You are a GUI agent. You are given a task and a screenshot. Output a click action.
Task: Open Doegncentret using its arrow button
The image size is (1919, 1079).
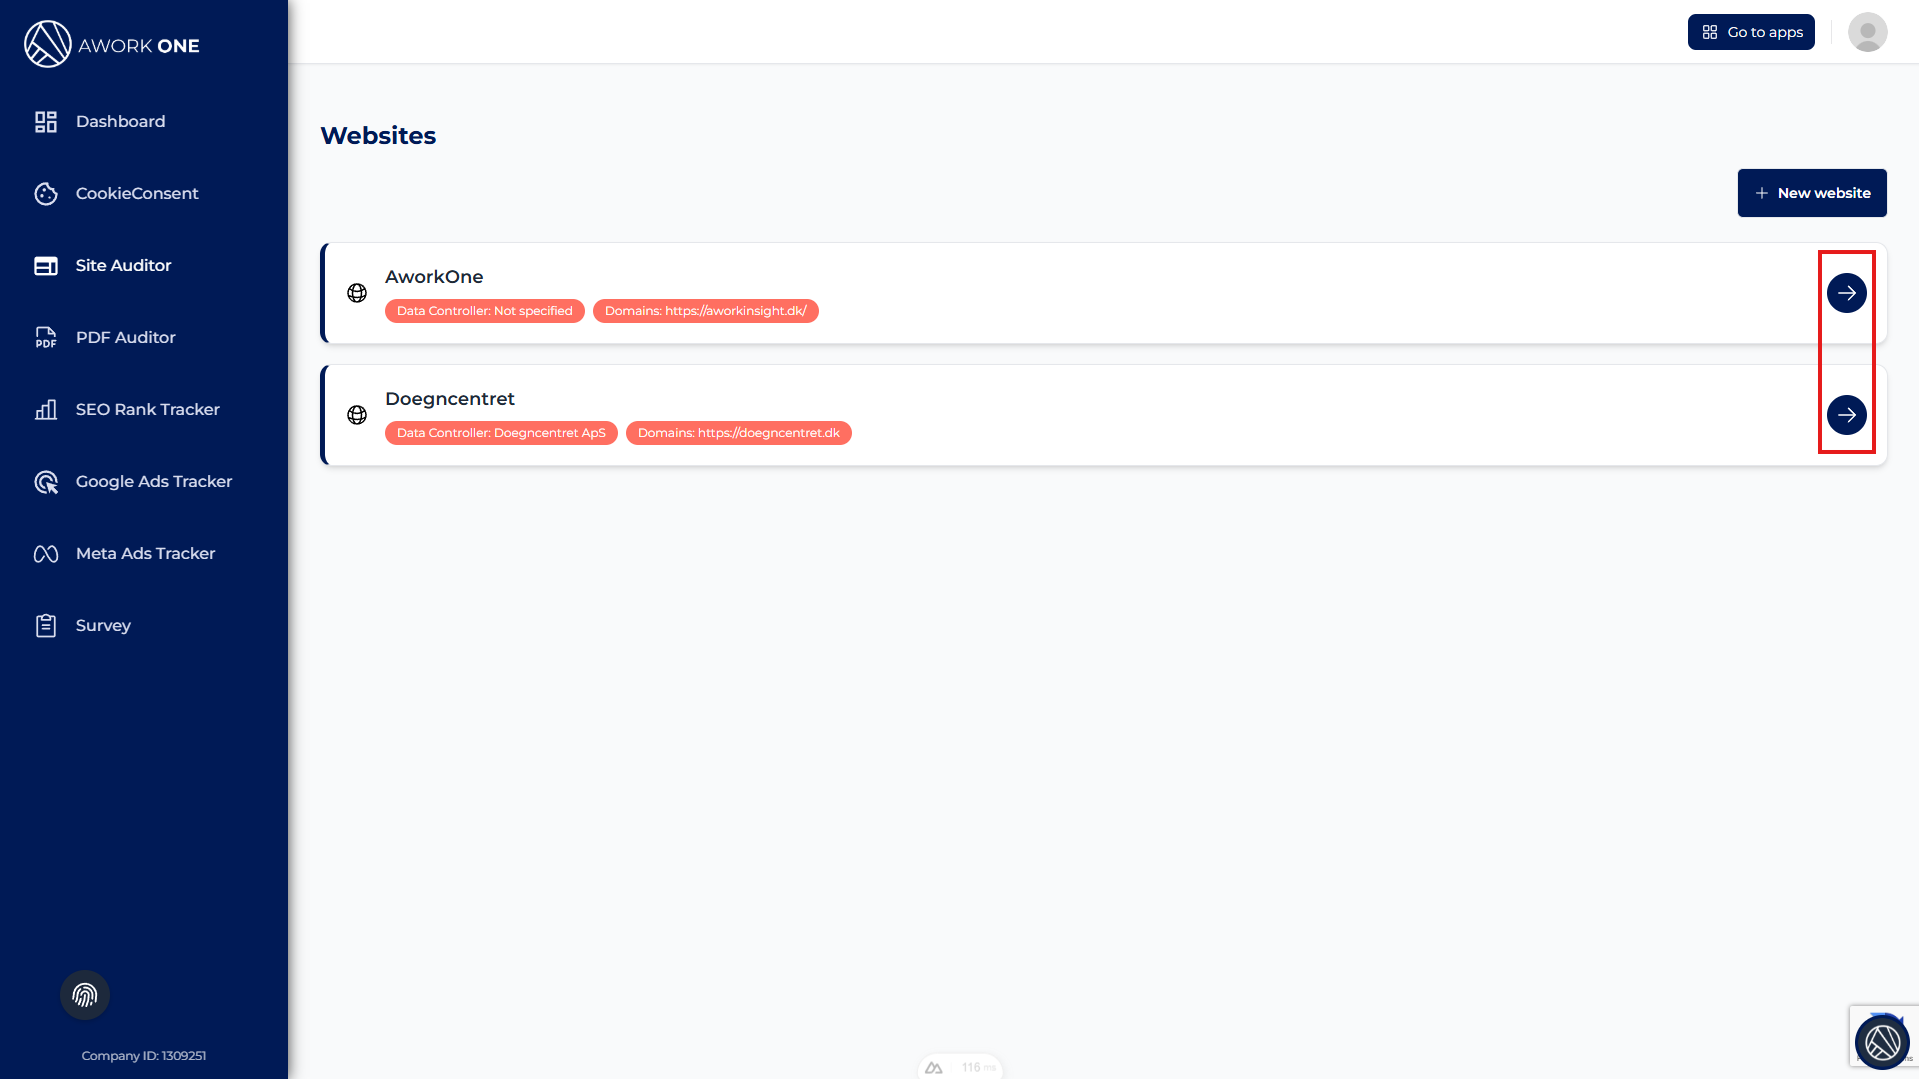1846,415
